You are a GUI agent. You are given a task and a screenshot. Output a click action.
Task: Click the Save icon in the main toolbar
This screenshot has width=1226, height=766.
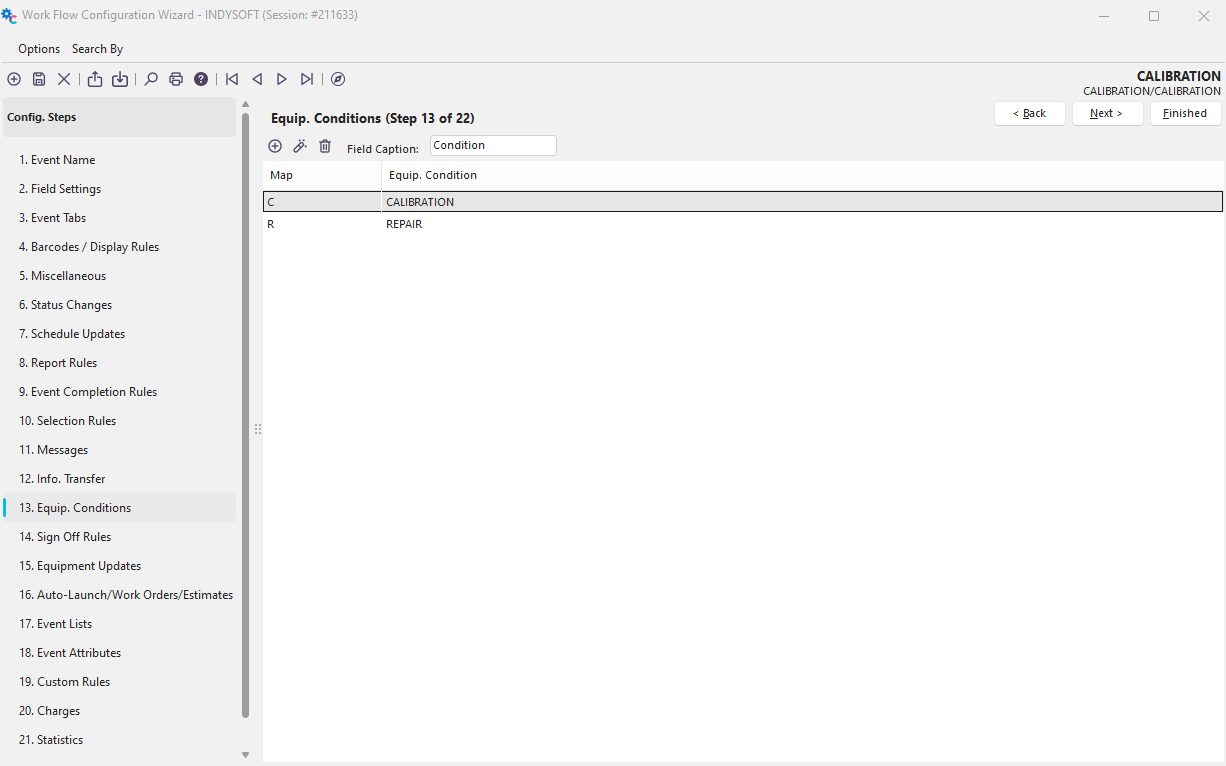(39, 79)
